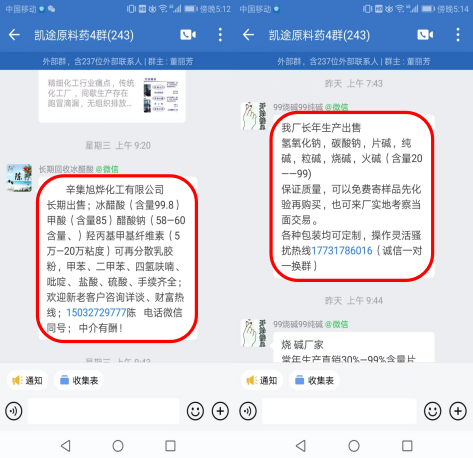This screenshot has width=473, height=458.
Task: Open the emoji picker in the left chat
Action: point(195,411)
